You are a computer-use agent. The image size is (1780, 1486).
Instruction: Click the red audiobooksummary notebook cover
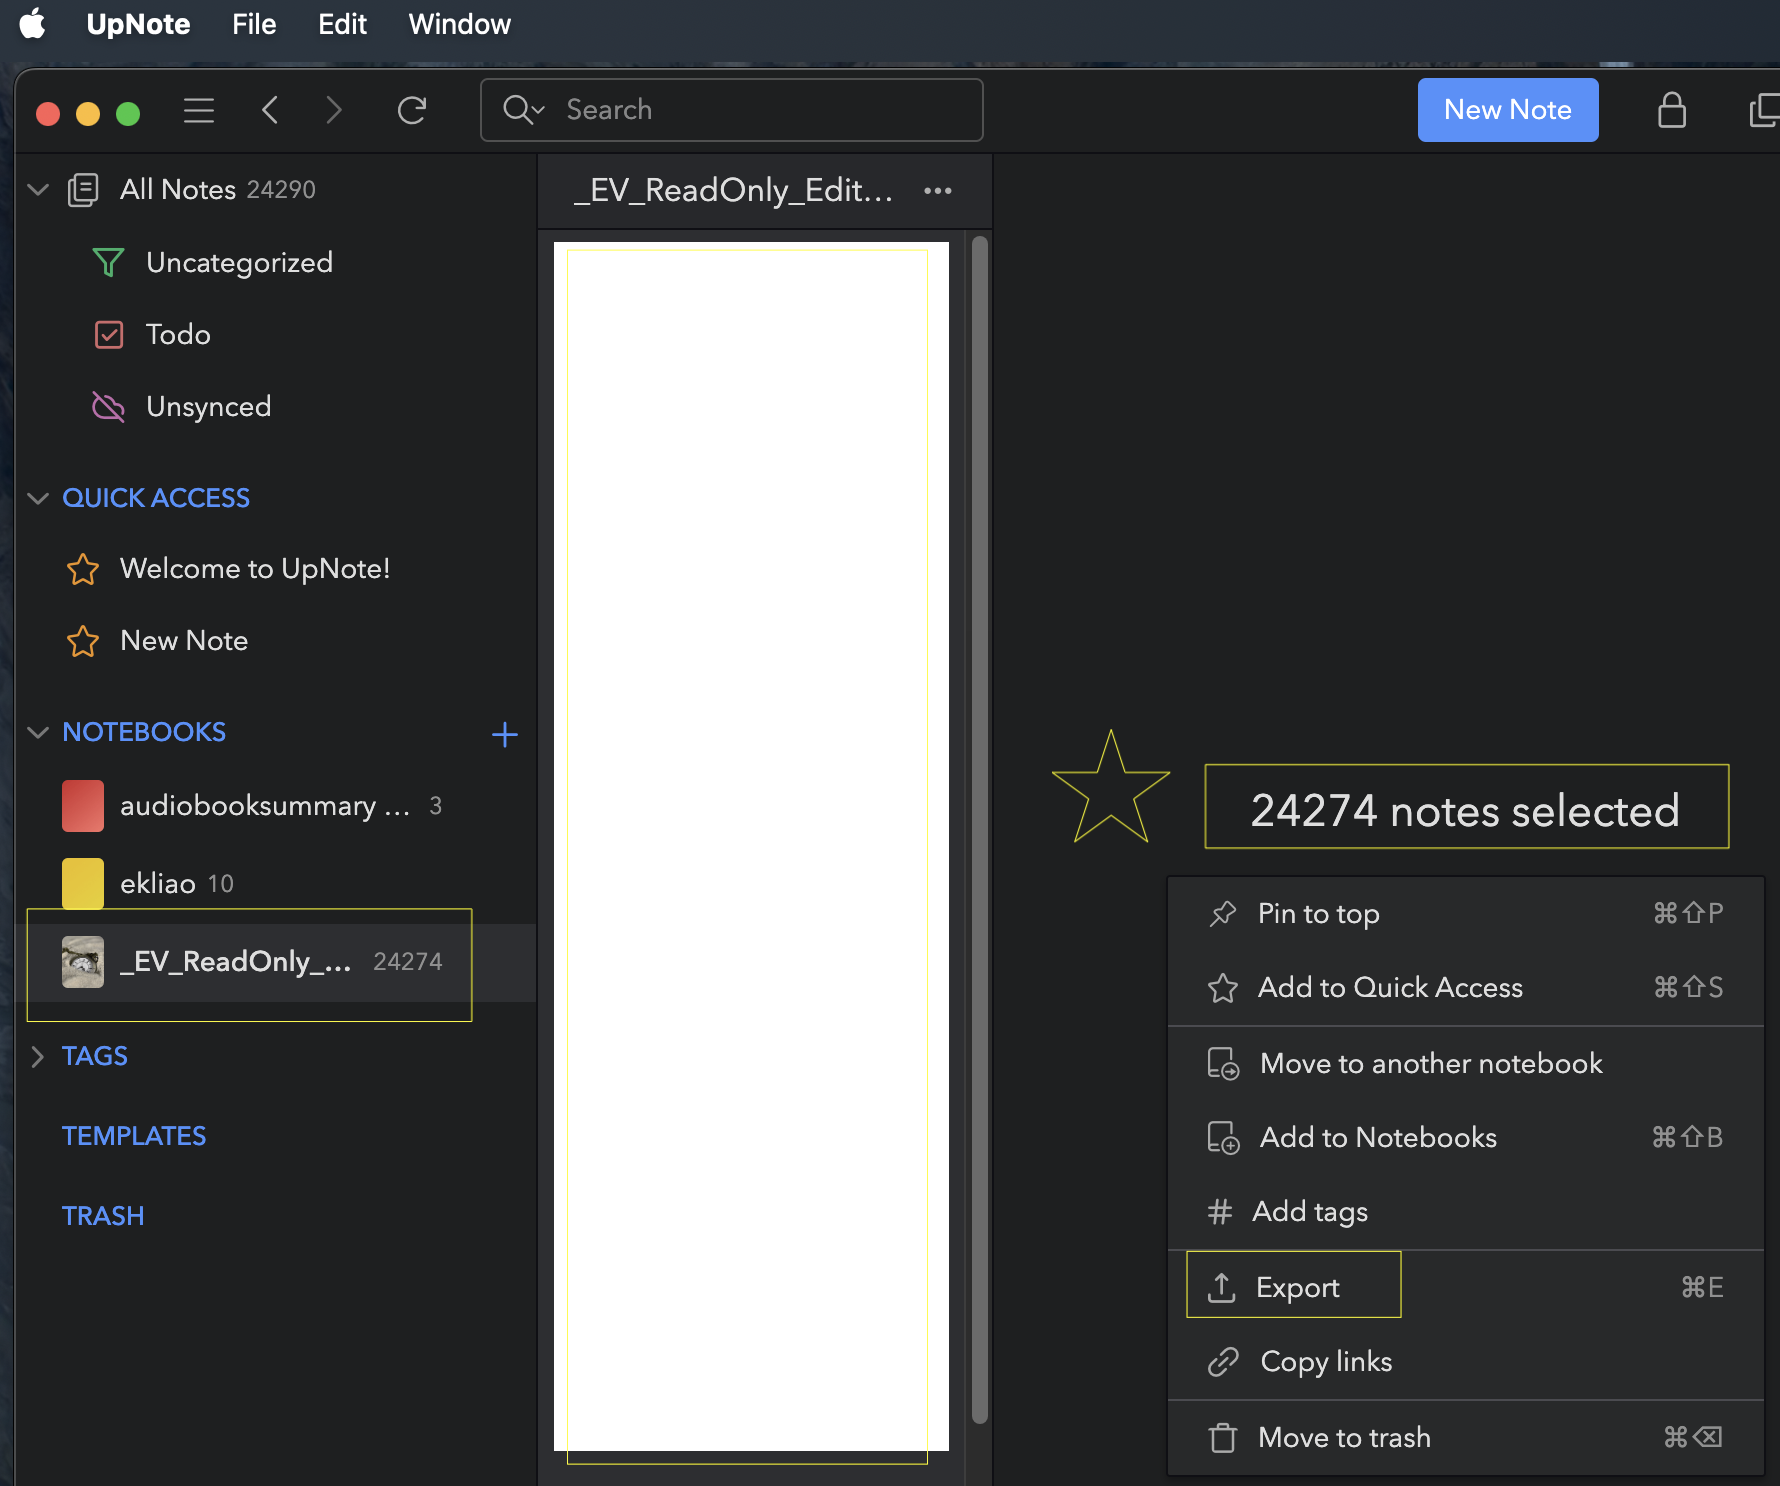pos(83,806)
